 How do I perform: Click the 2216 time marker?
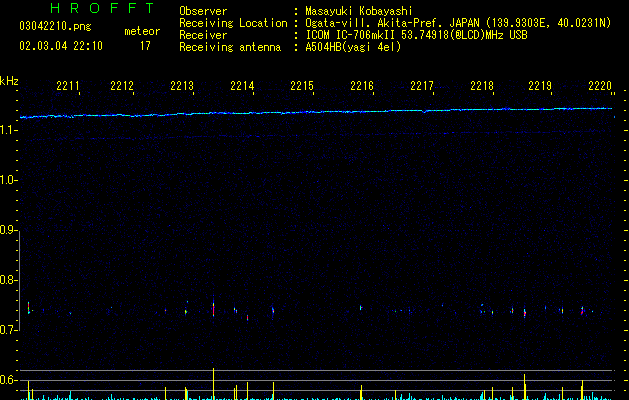coord(362,86)
